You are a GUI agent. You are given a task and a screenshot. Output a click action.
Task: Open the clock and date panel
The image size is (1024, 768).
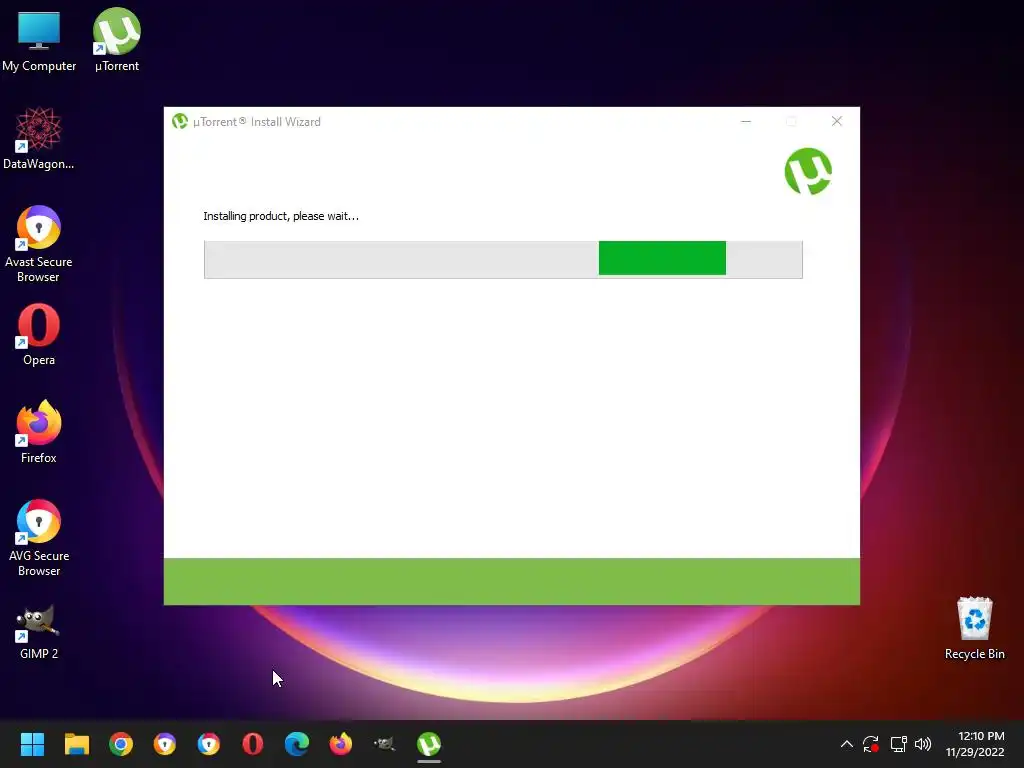click(975, 744)
